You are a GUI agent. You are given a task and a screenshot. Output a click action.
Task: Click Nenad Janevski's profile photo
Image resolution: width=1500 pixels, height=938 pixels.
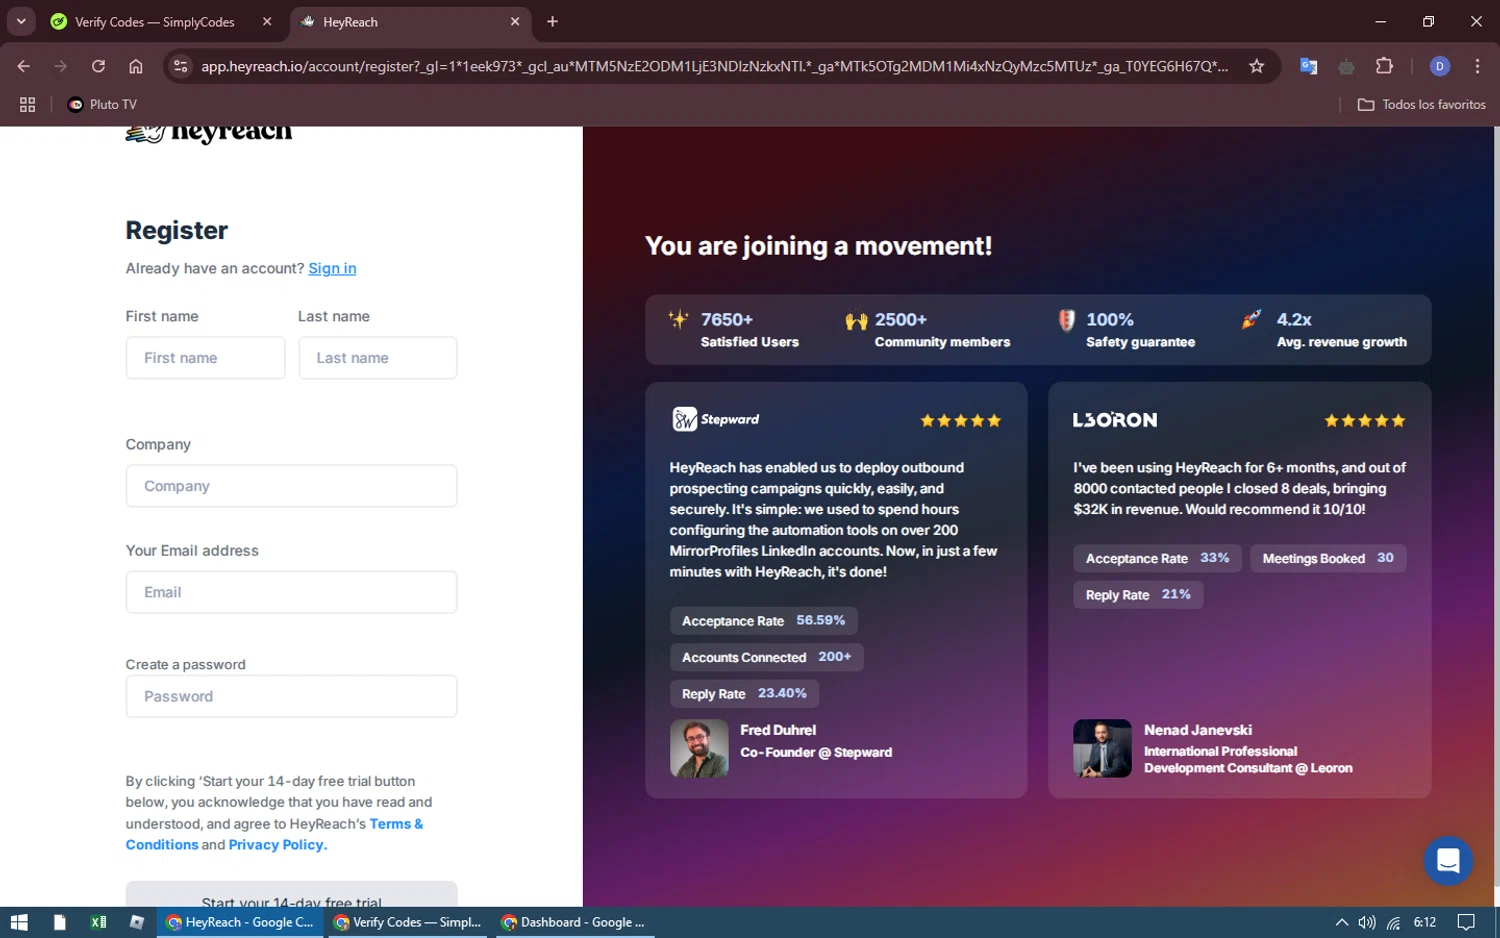point(1102,748)
